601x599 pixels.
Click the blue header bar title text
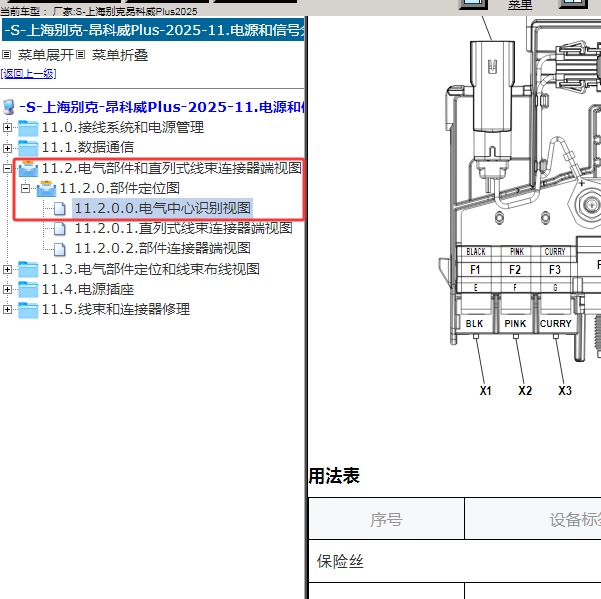pos(154,30)
